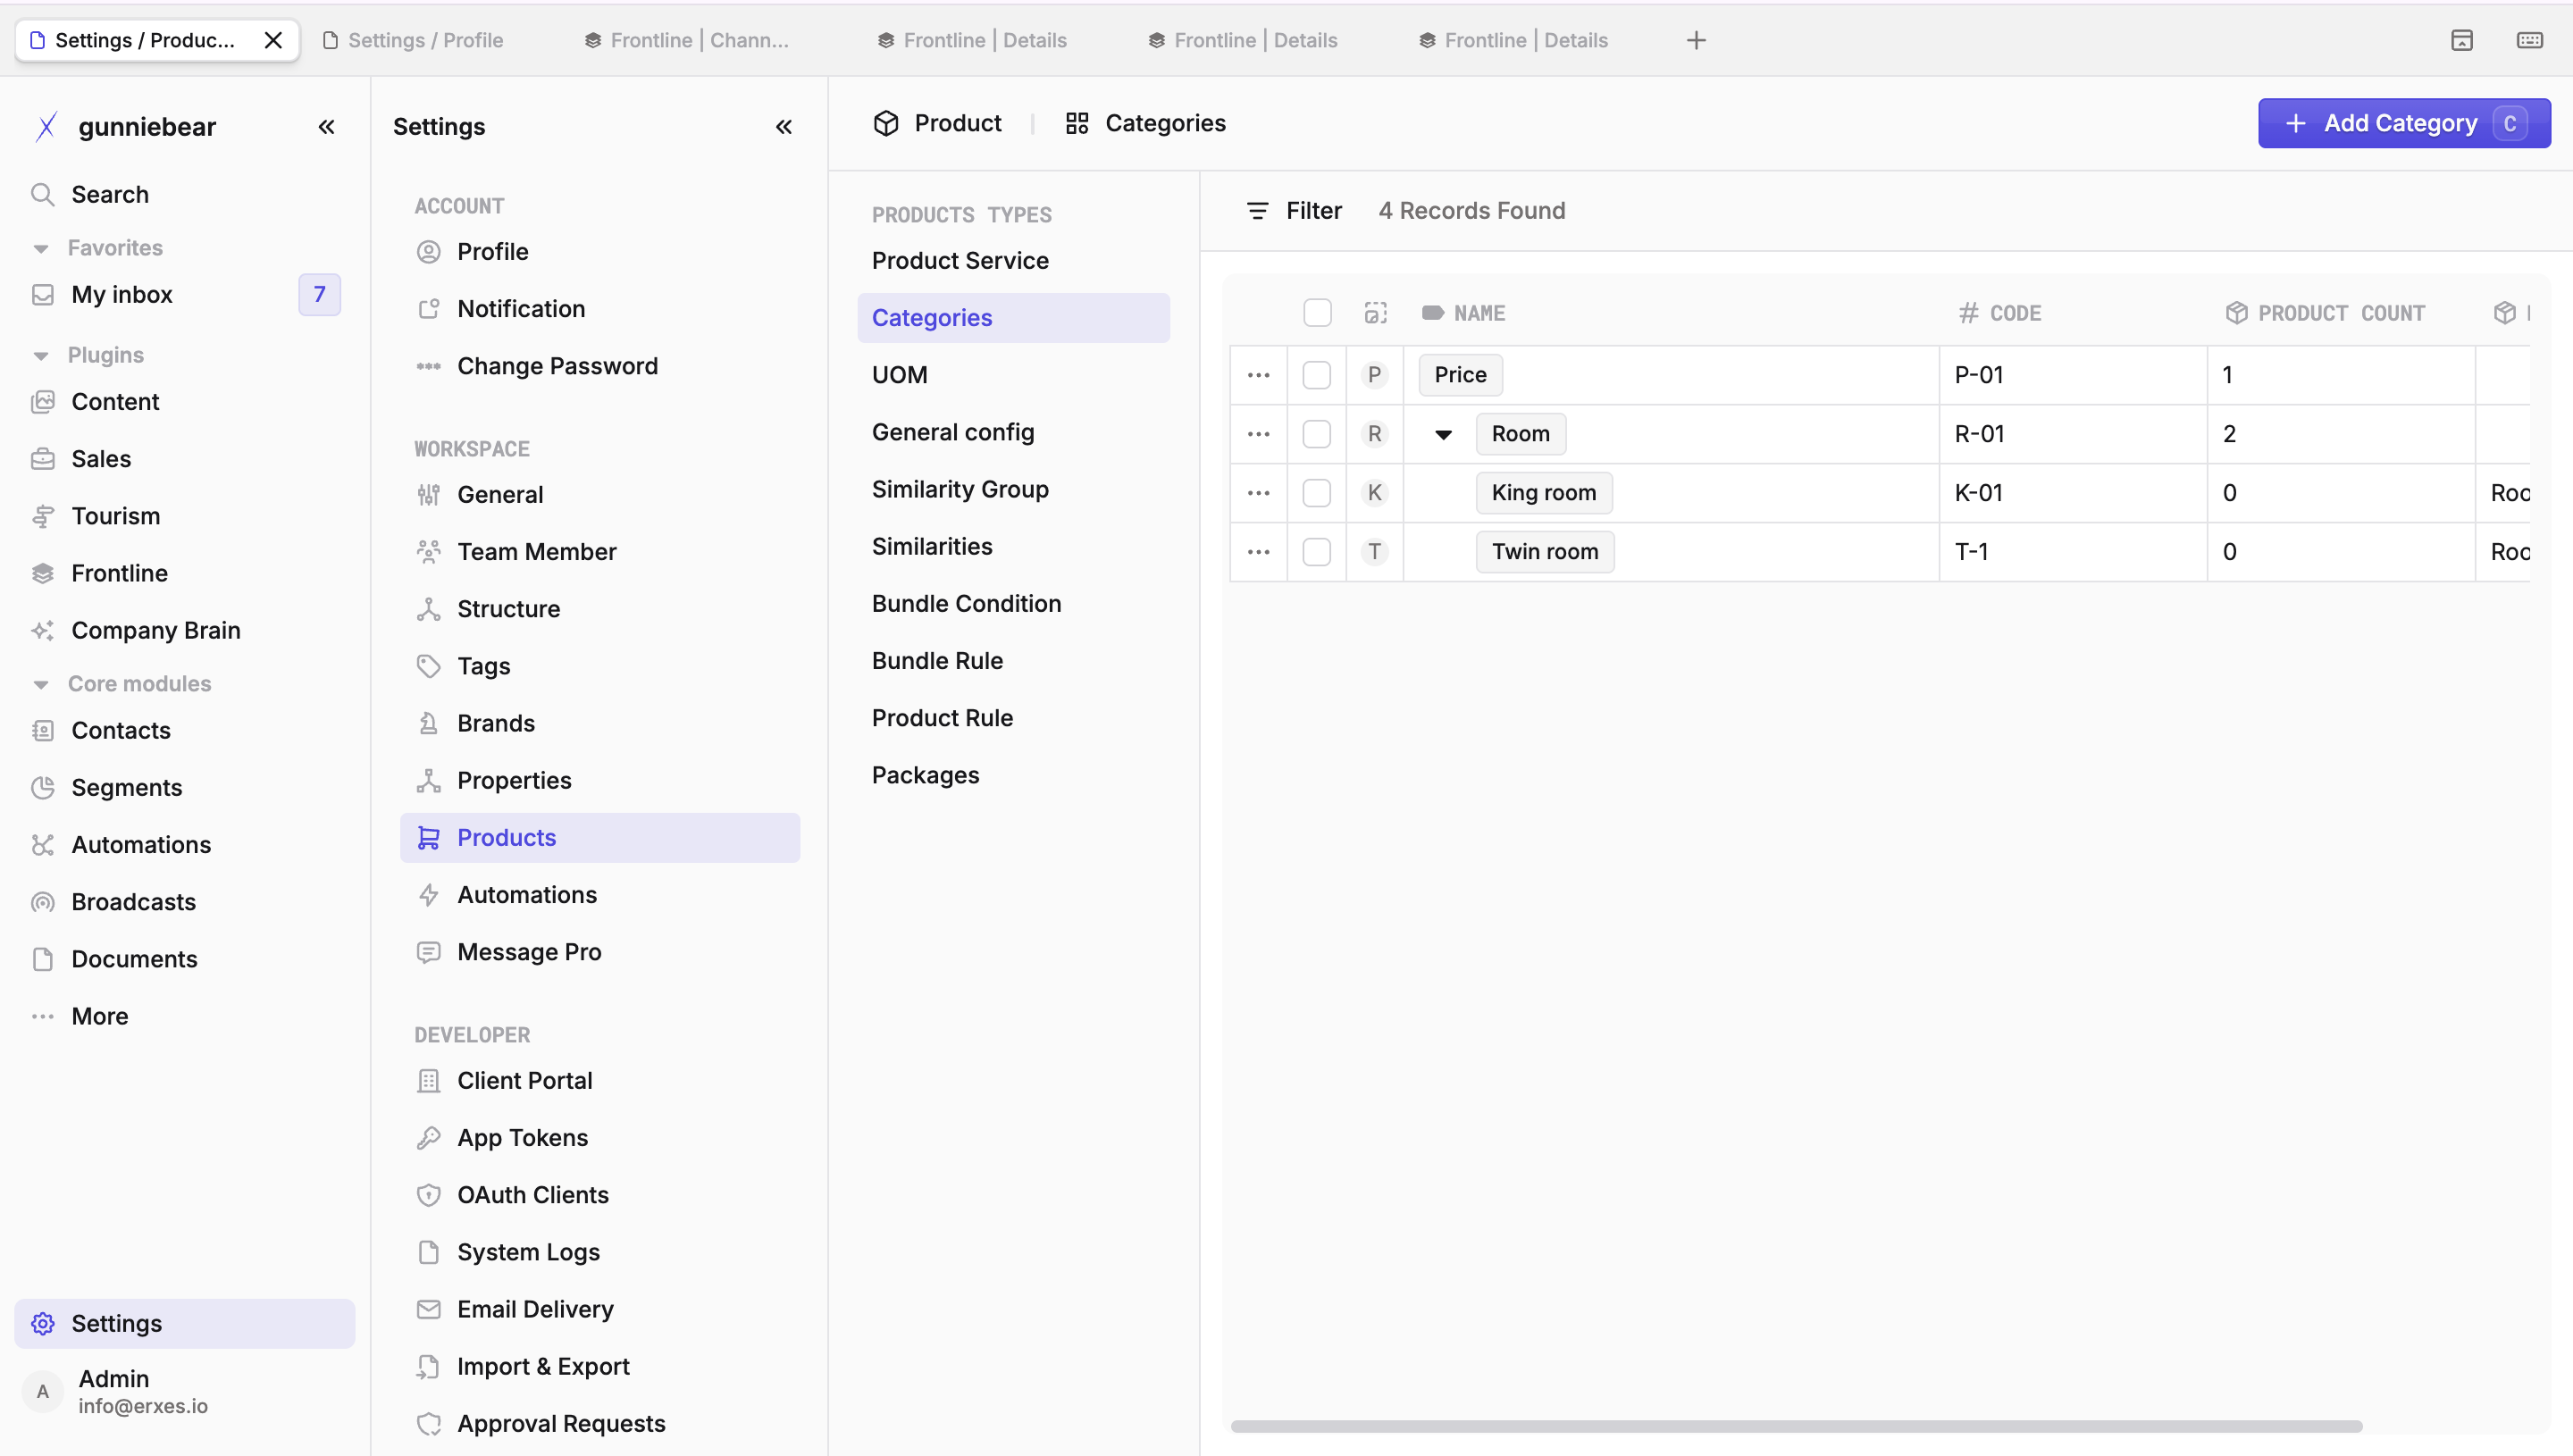2573x1456 pixels.
Task: Check the Price row checkbox
Action: point(1317,375)
